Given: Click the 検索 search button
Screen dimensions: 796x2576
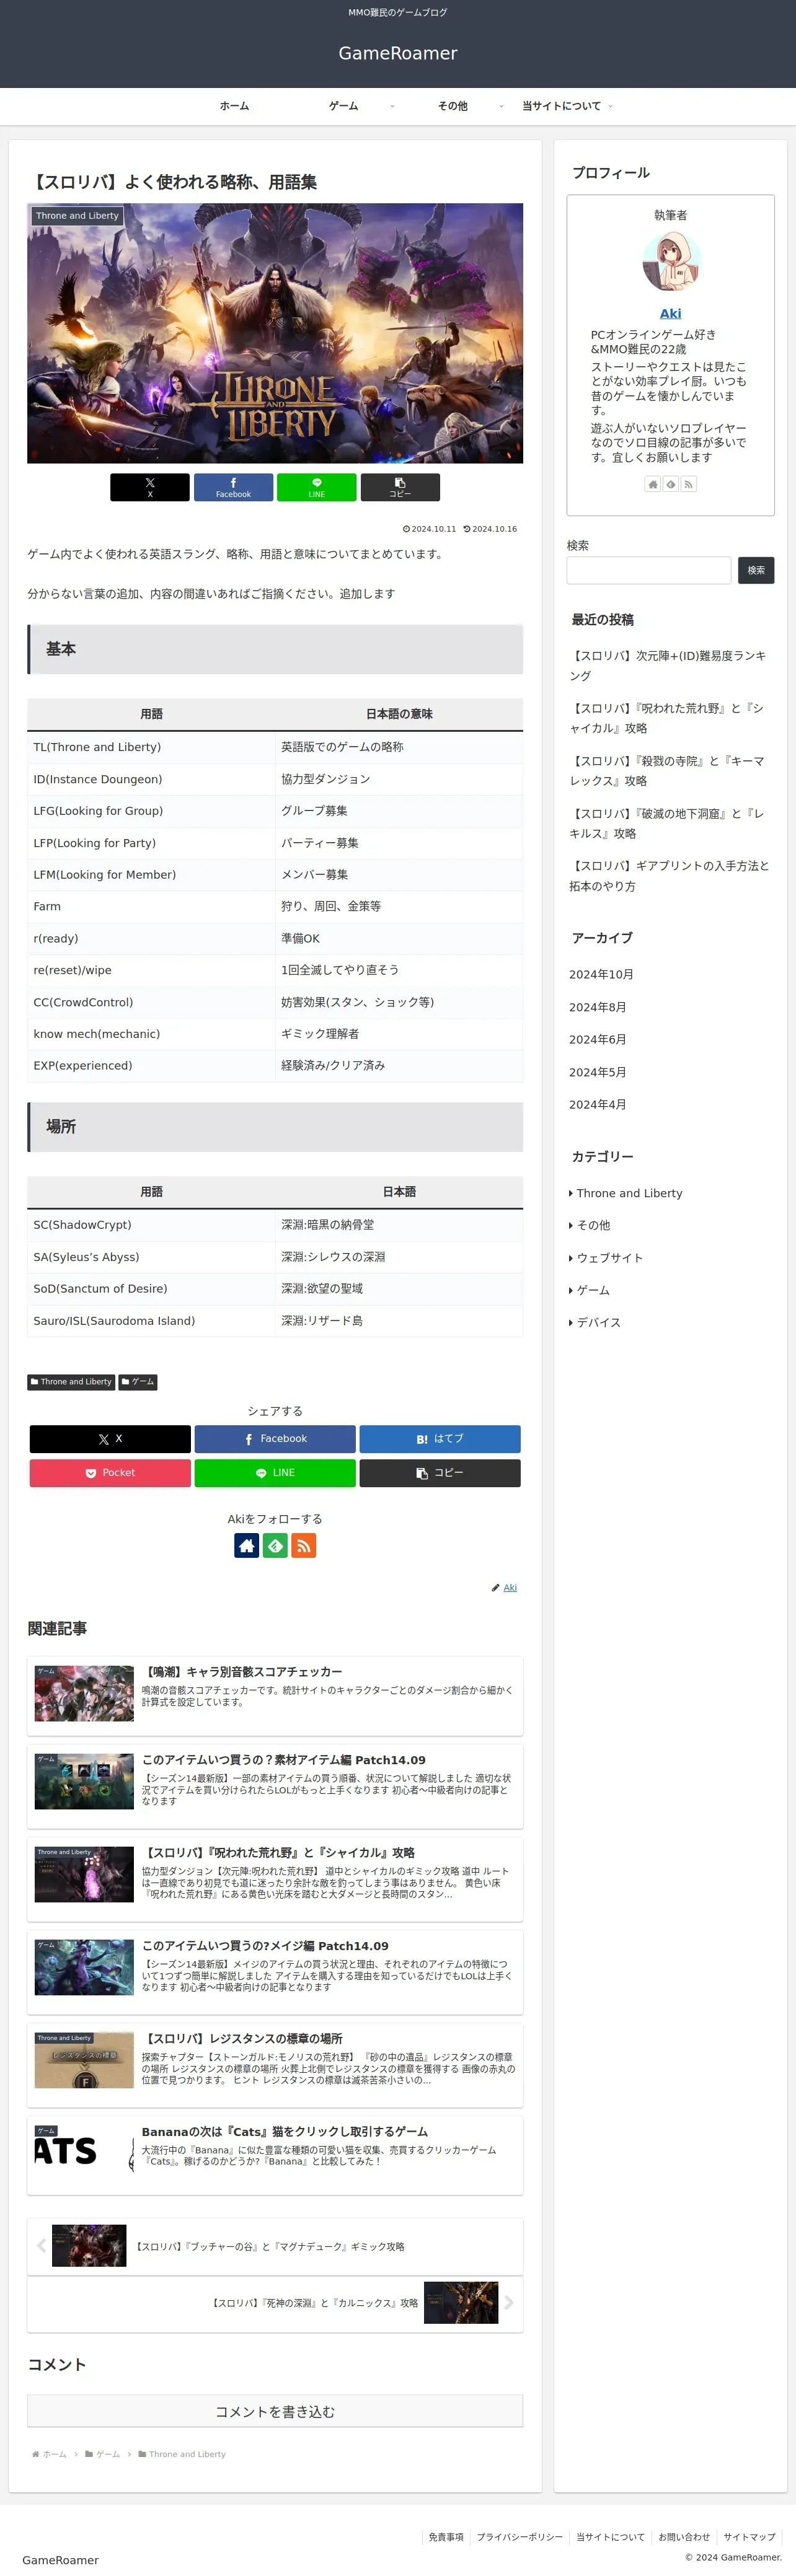Looking at the screenshot, I should (x=756, y=570).
